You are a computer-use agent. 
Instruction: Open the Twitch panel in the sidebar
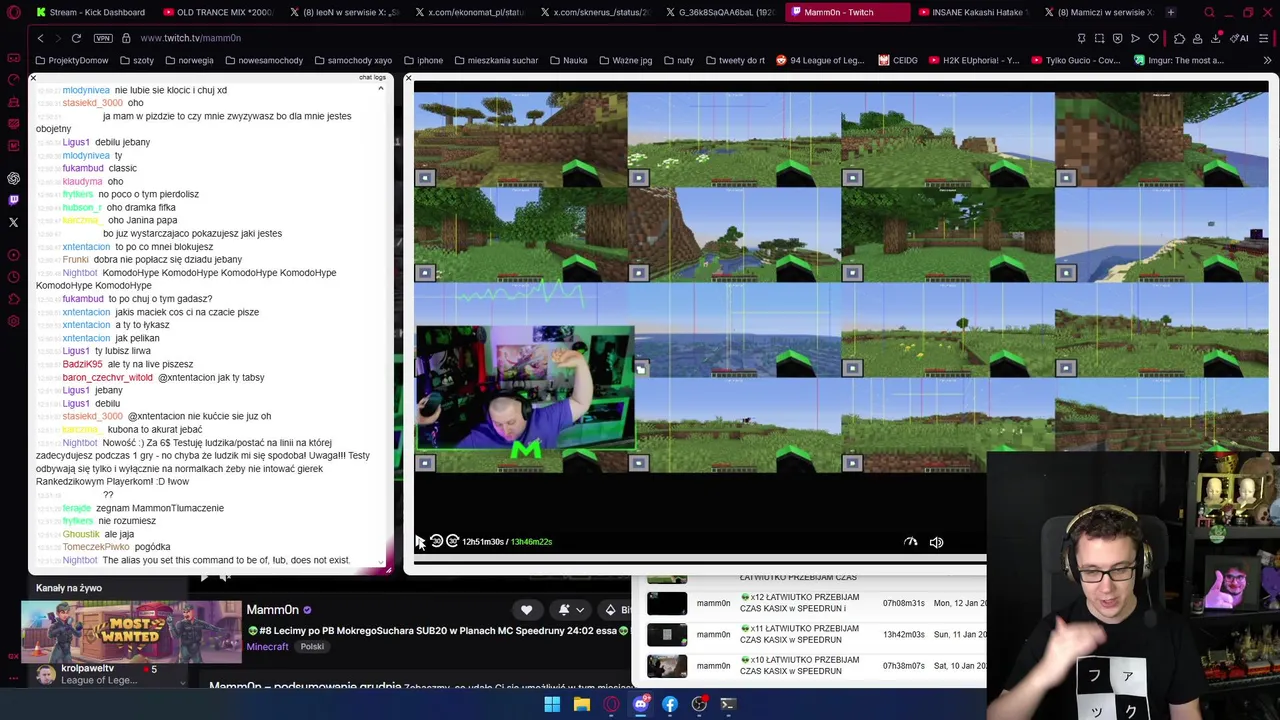click(13, 200)
